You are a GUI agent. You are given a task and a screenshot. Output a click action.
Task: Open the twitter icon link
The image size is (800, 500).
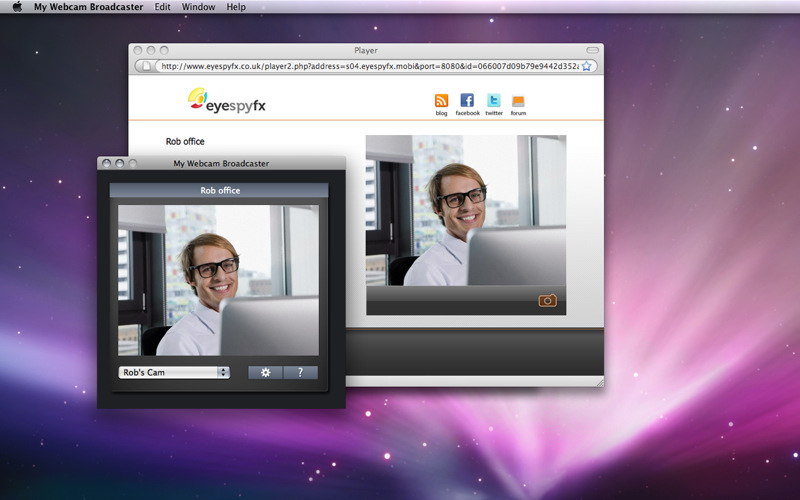click(493, 100)
